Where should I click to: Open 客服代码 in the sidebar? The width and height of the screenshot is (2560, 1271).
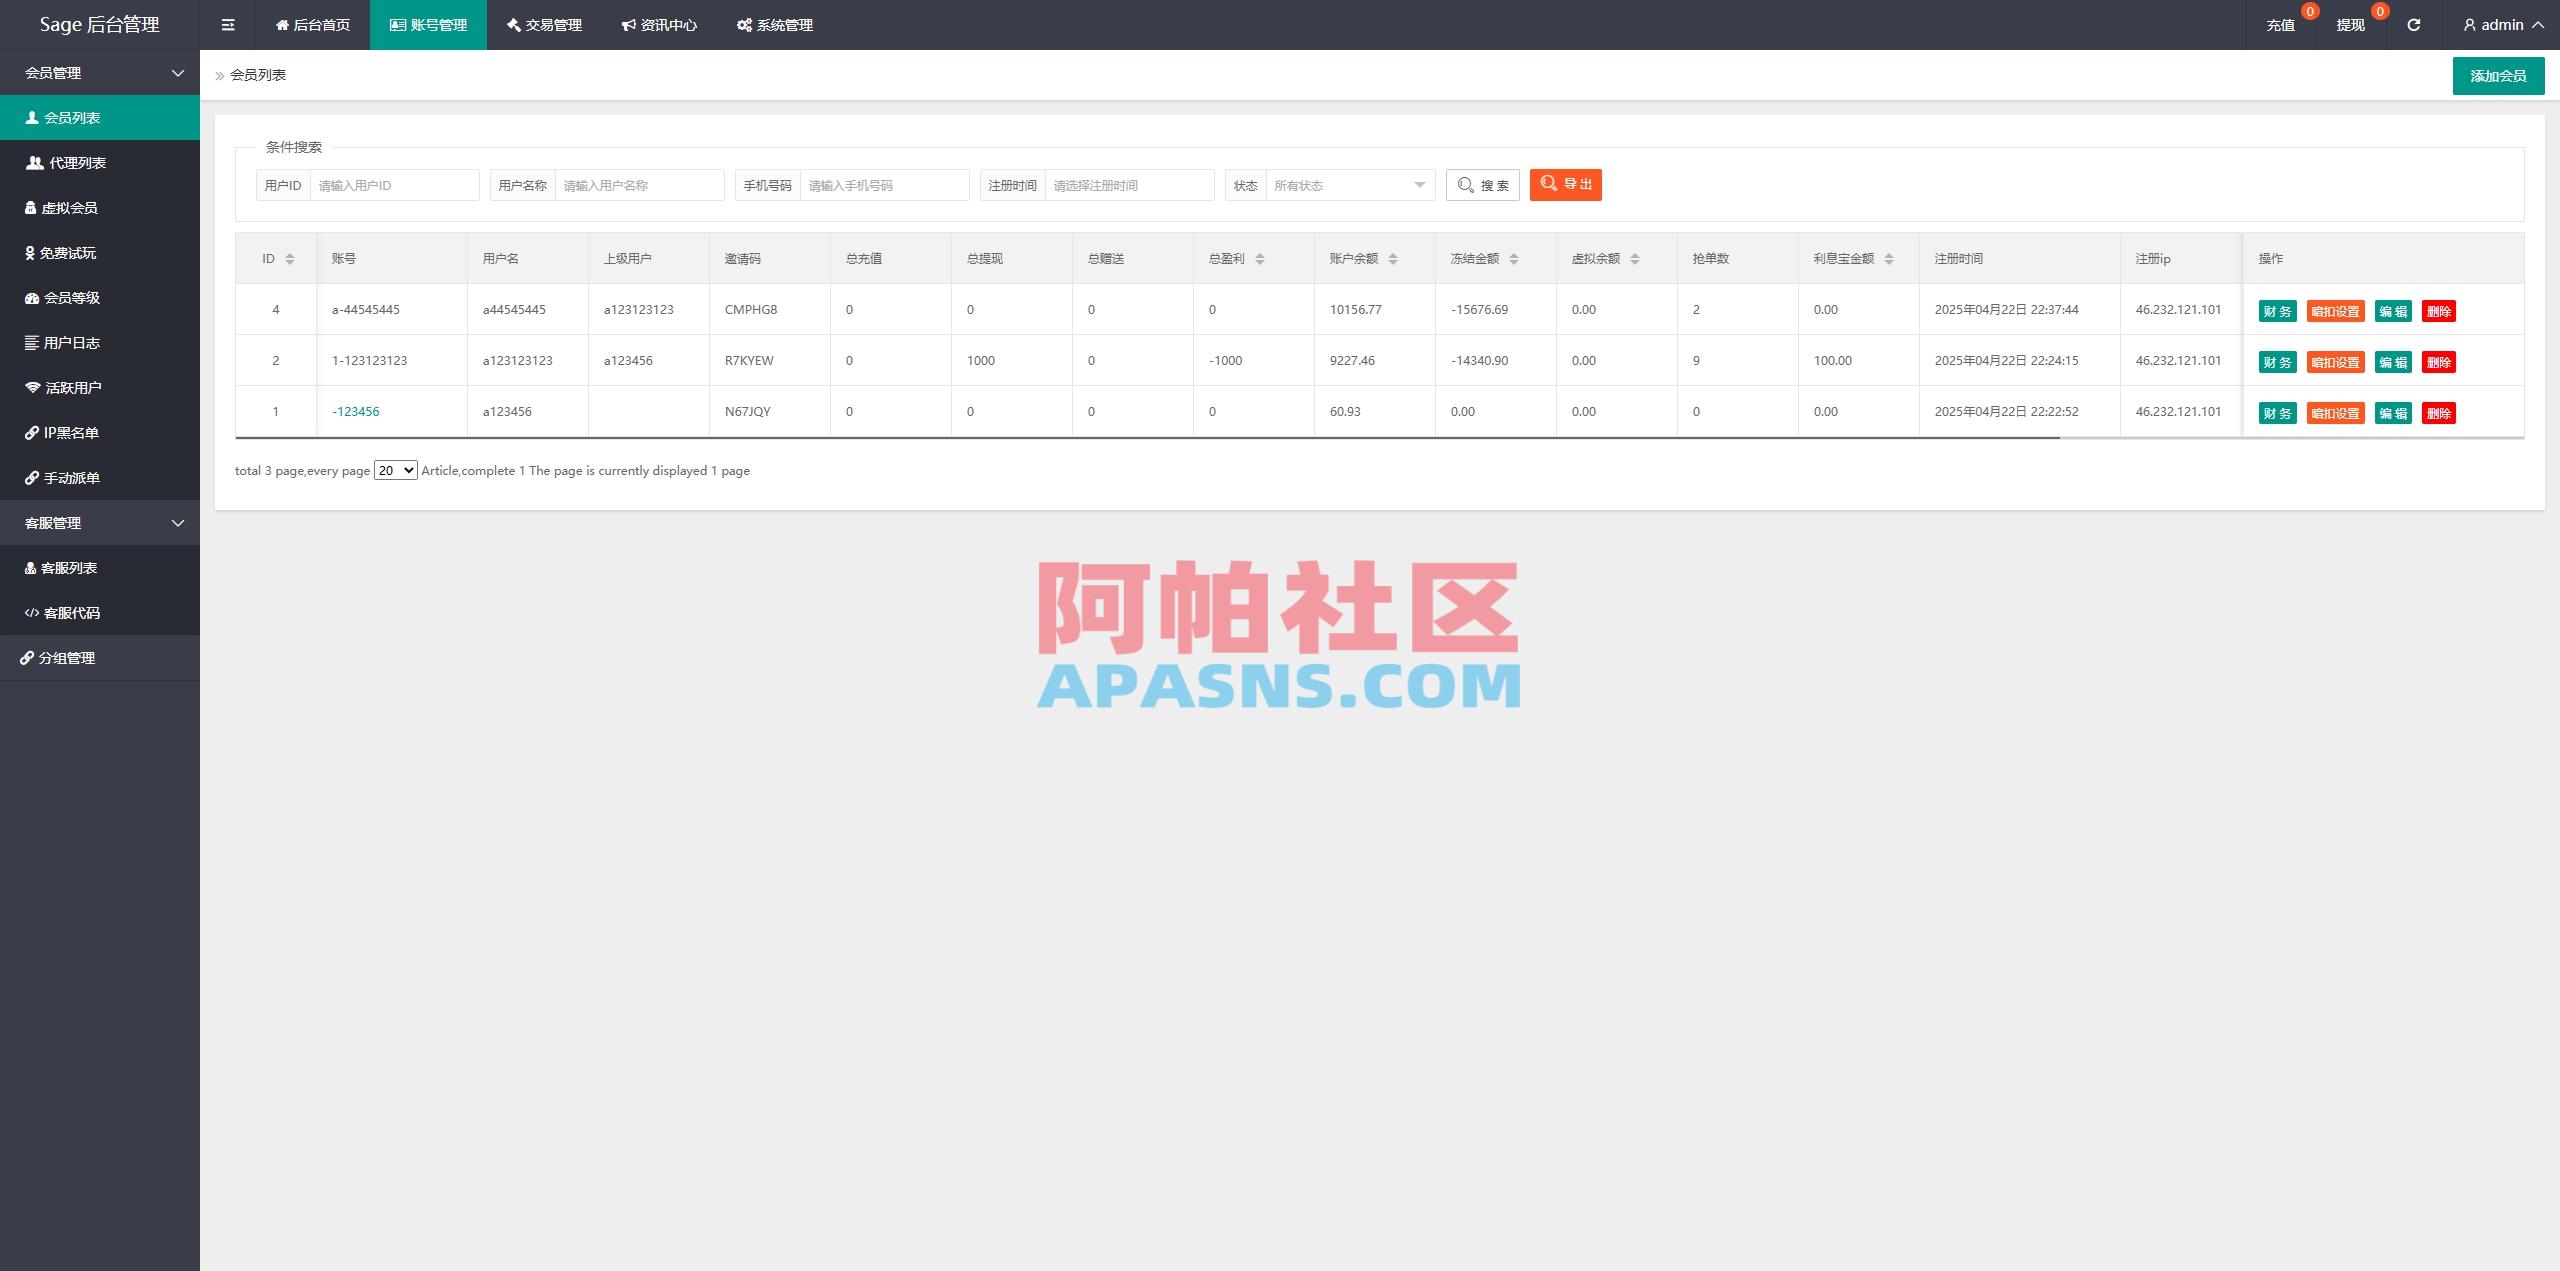point(70,612)
